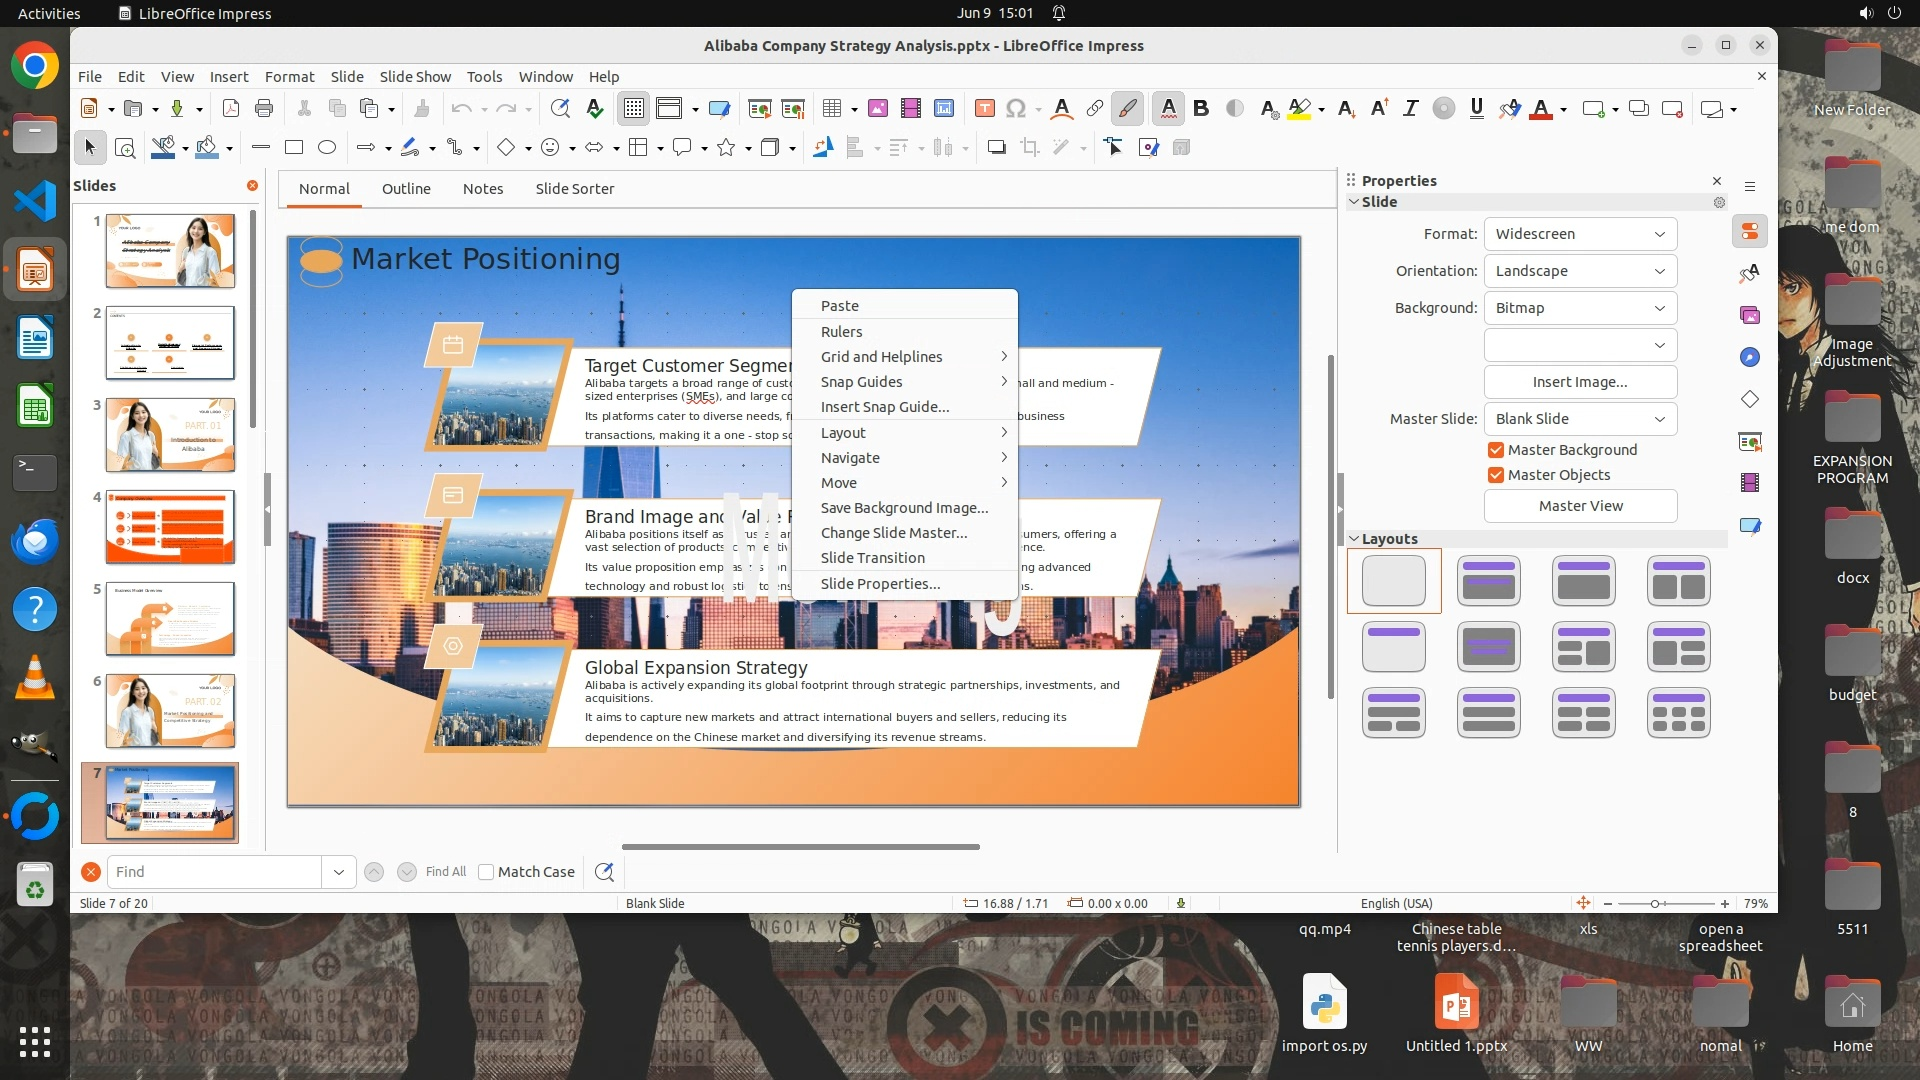Image resolution: width=1920 pixels, height=1080 pixels.
Task: Uncheck the Master Background checkbox
Action: pyautogui.click(x=1496, y=450)
